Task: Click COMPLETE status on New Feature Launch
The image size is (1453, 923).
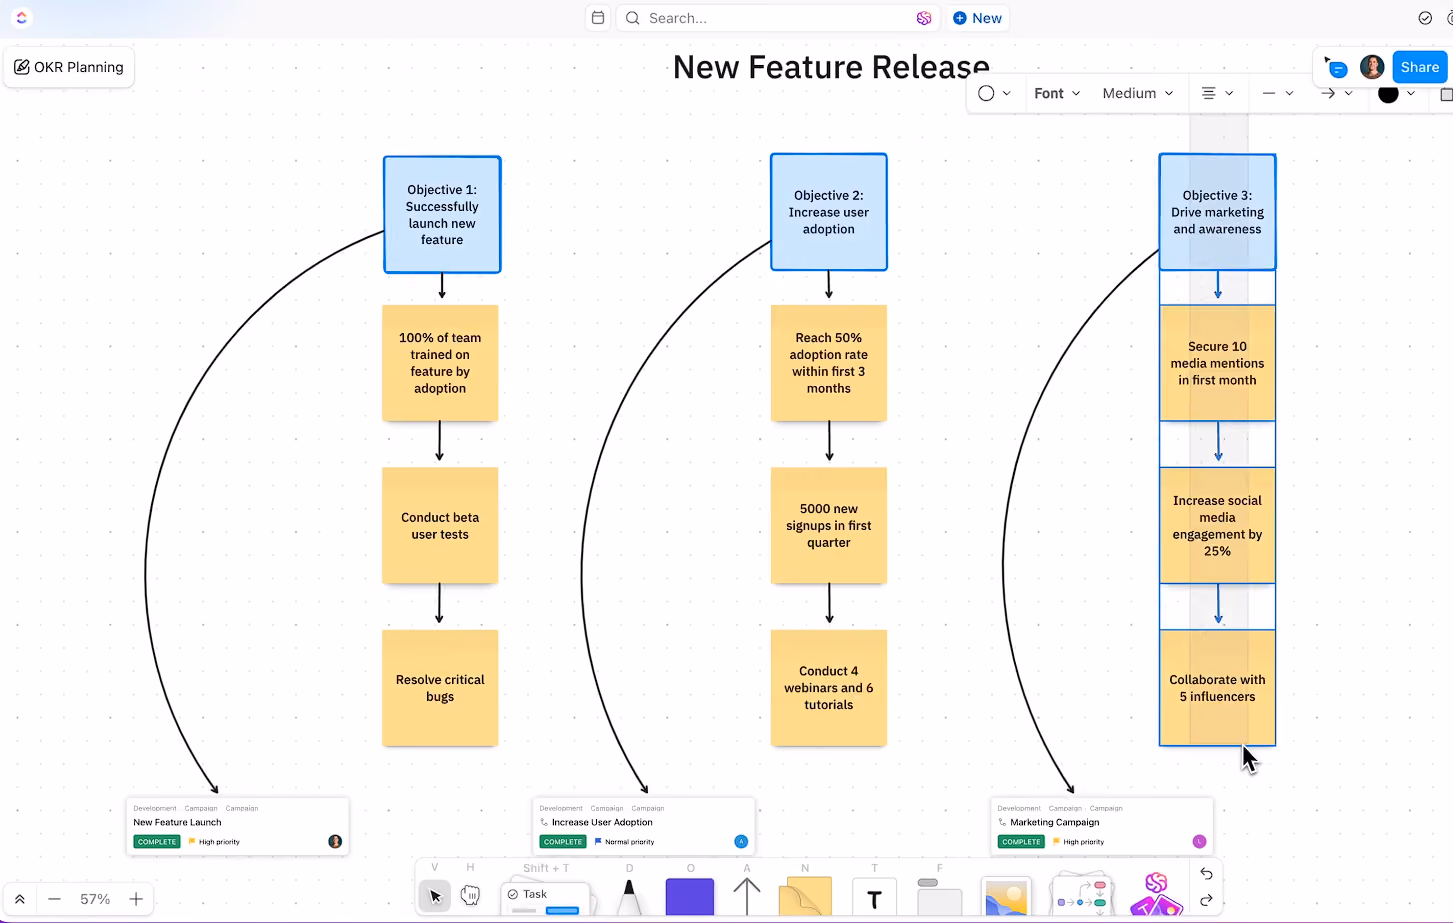Action: [157, 842]
